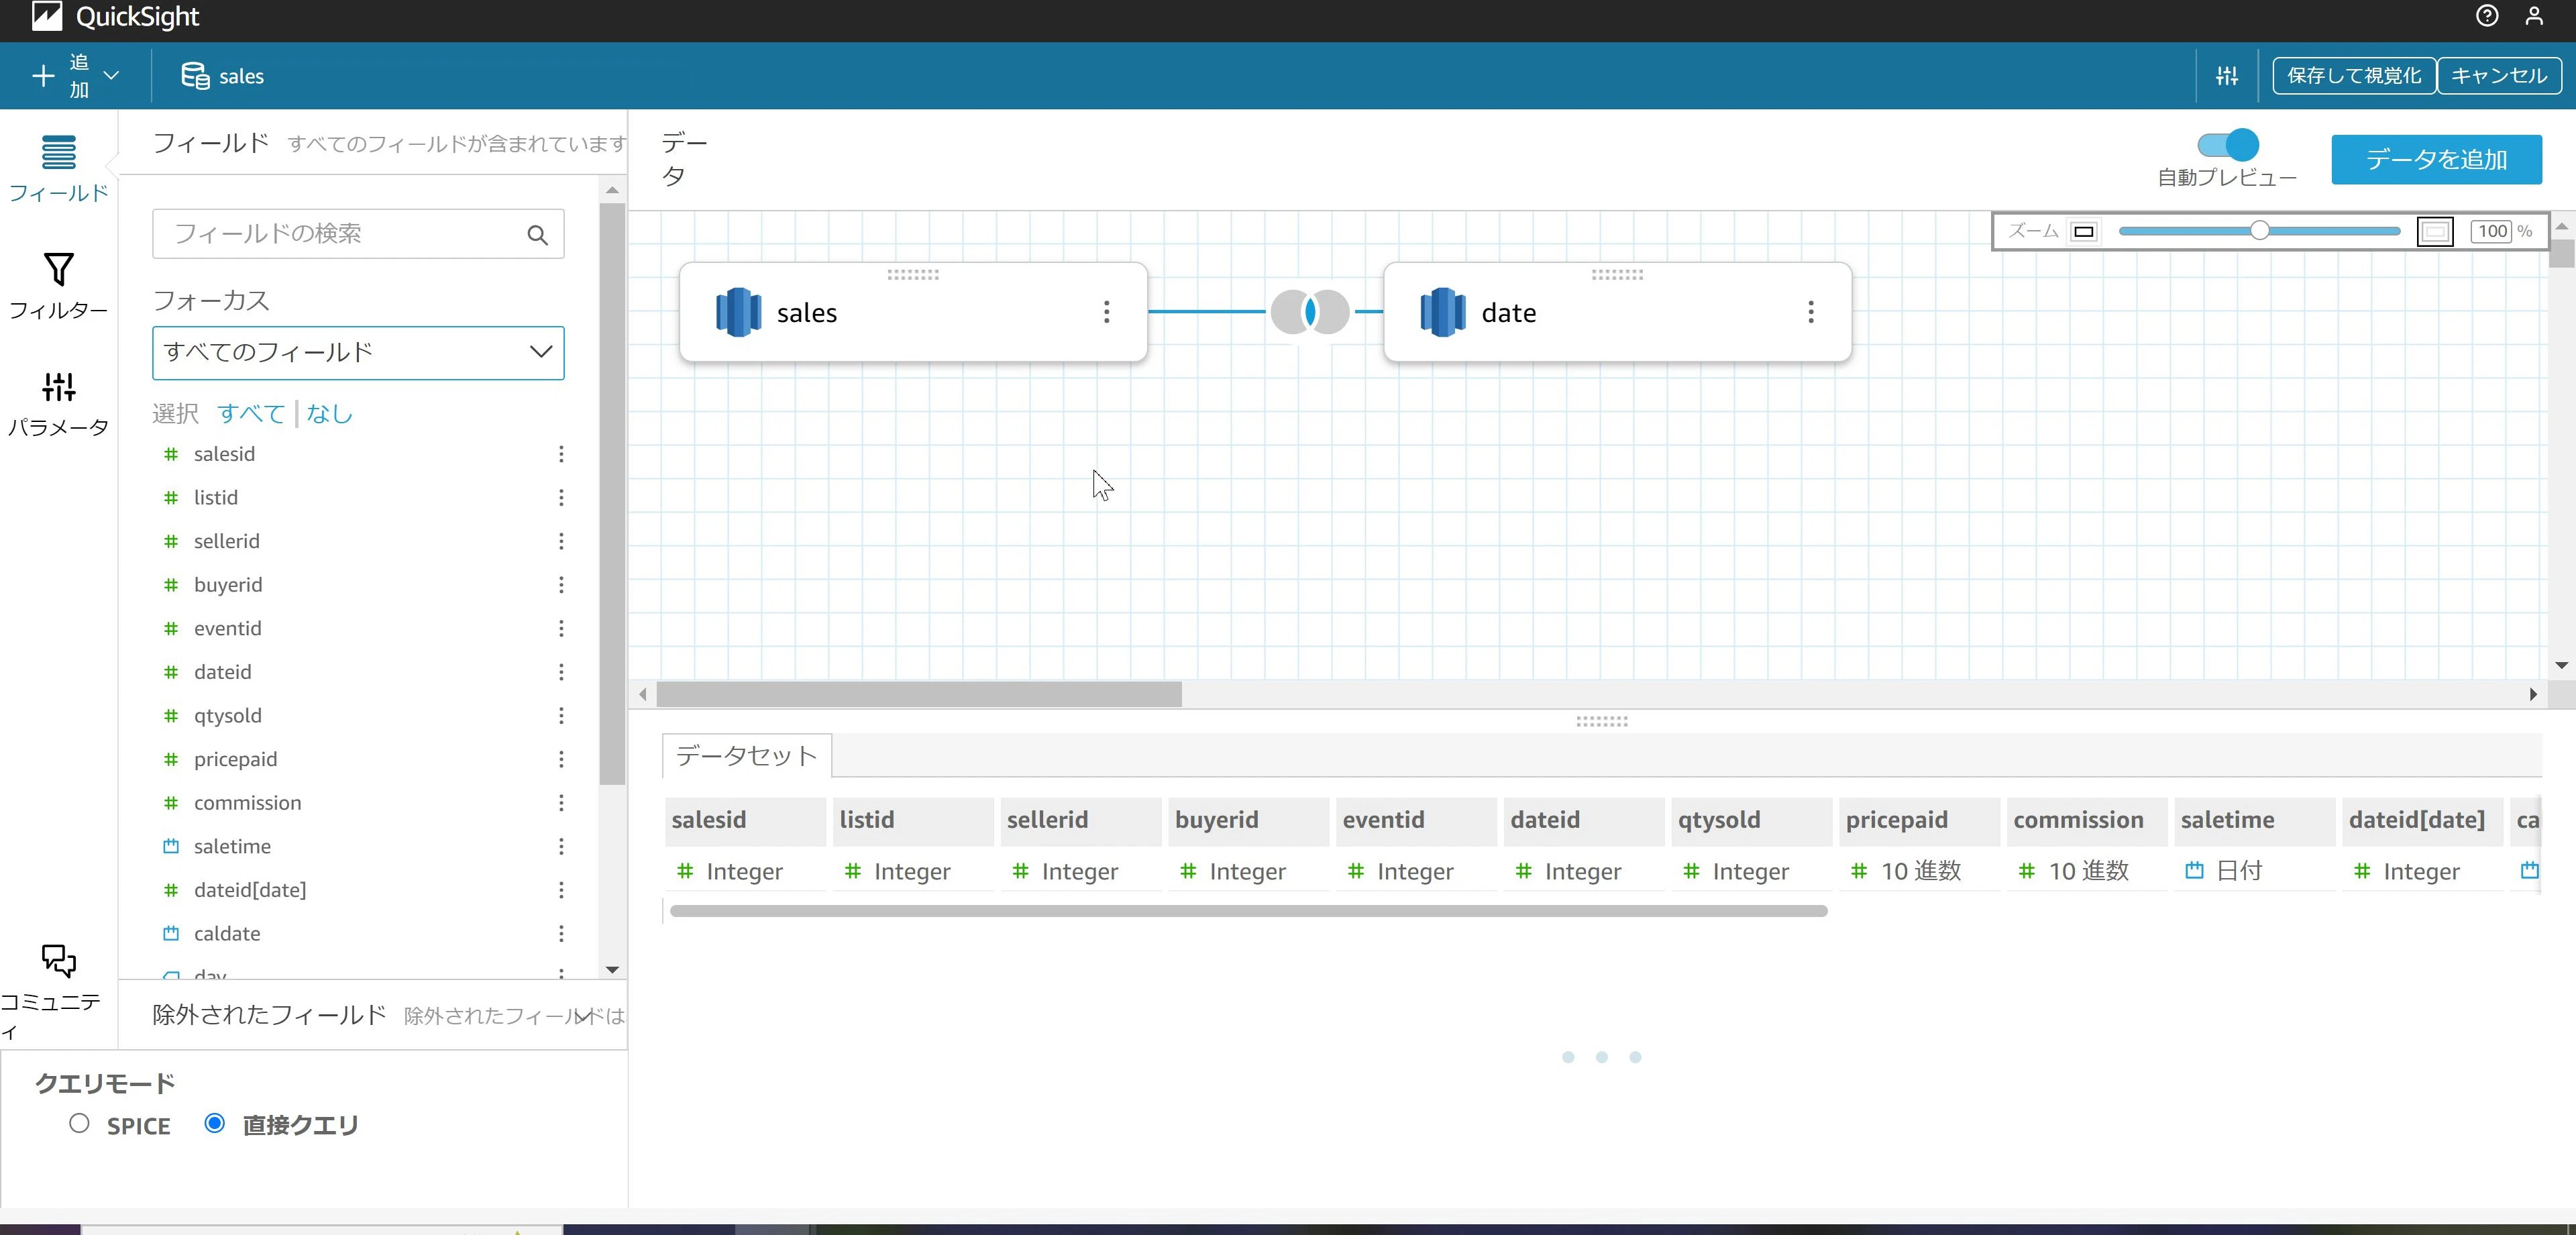The height and width of the screenshot is (1235, 2576).
Task: Click the horizontal canvas scrollbar thumb
Action: point(918,694)
